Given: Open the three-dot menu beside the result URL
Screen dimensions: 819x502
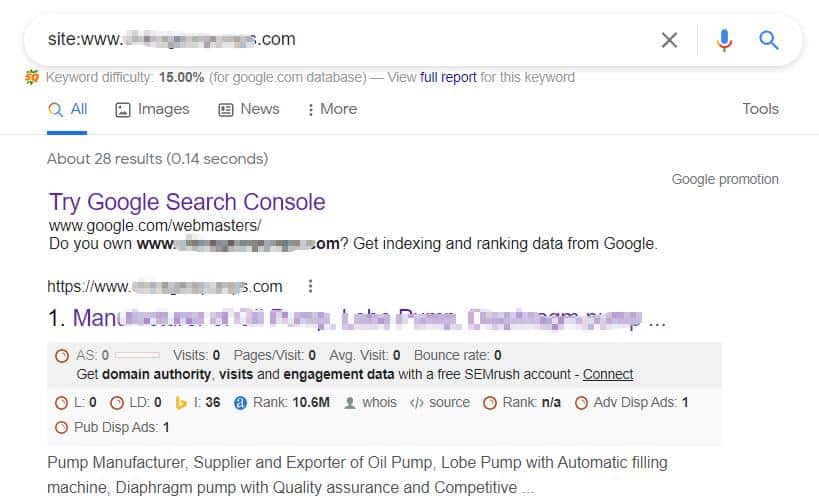Looking at the screenshot, I should (310, 286).
